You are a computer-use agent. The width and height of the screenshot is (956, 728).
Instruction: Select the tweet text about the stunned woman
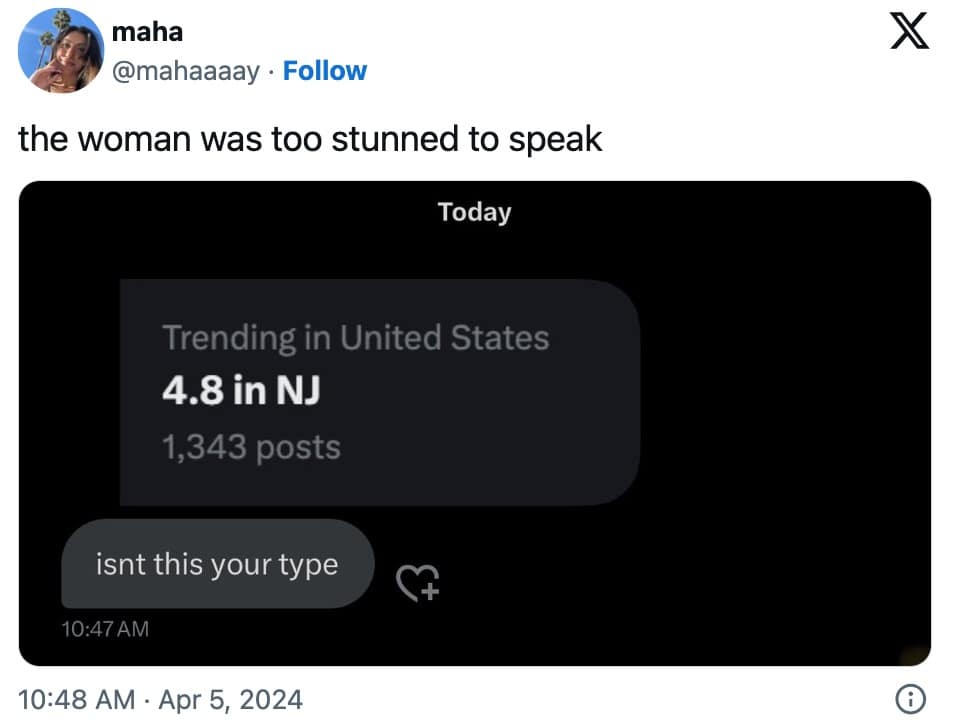309,139
